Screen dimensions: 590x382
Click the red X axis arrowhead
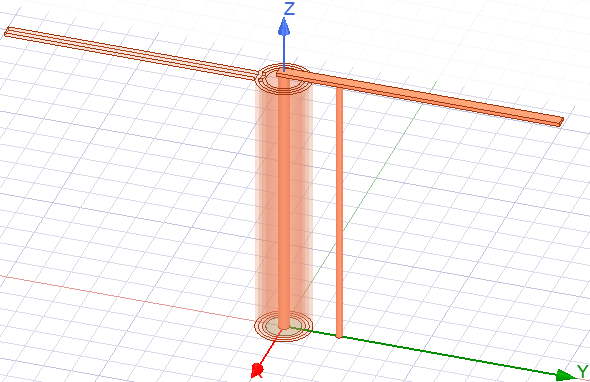(x=257, y=370)
